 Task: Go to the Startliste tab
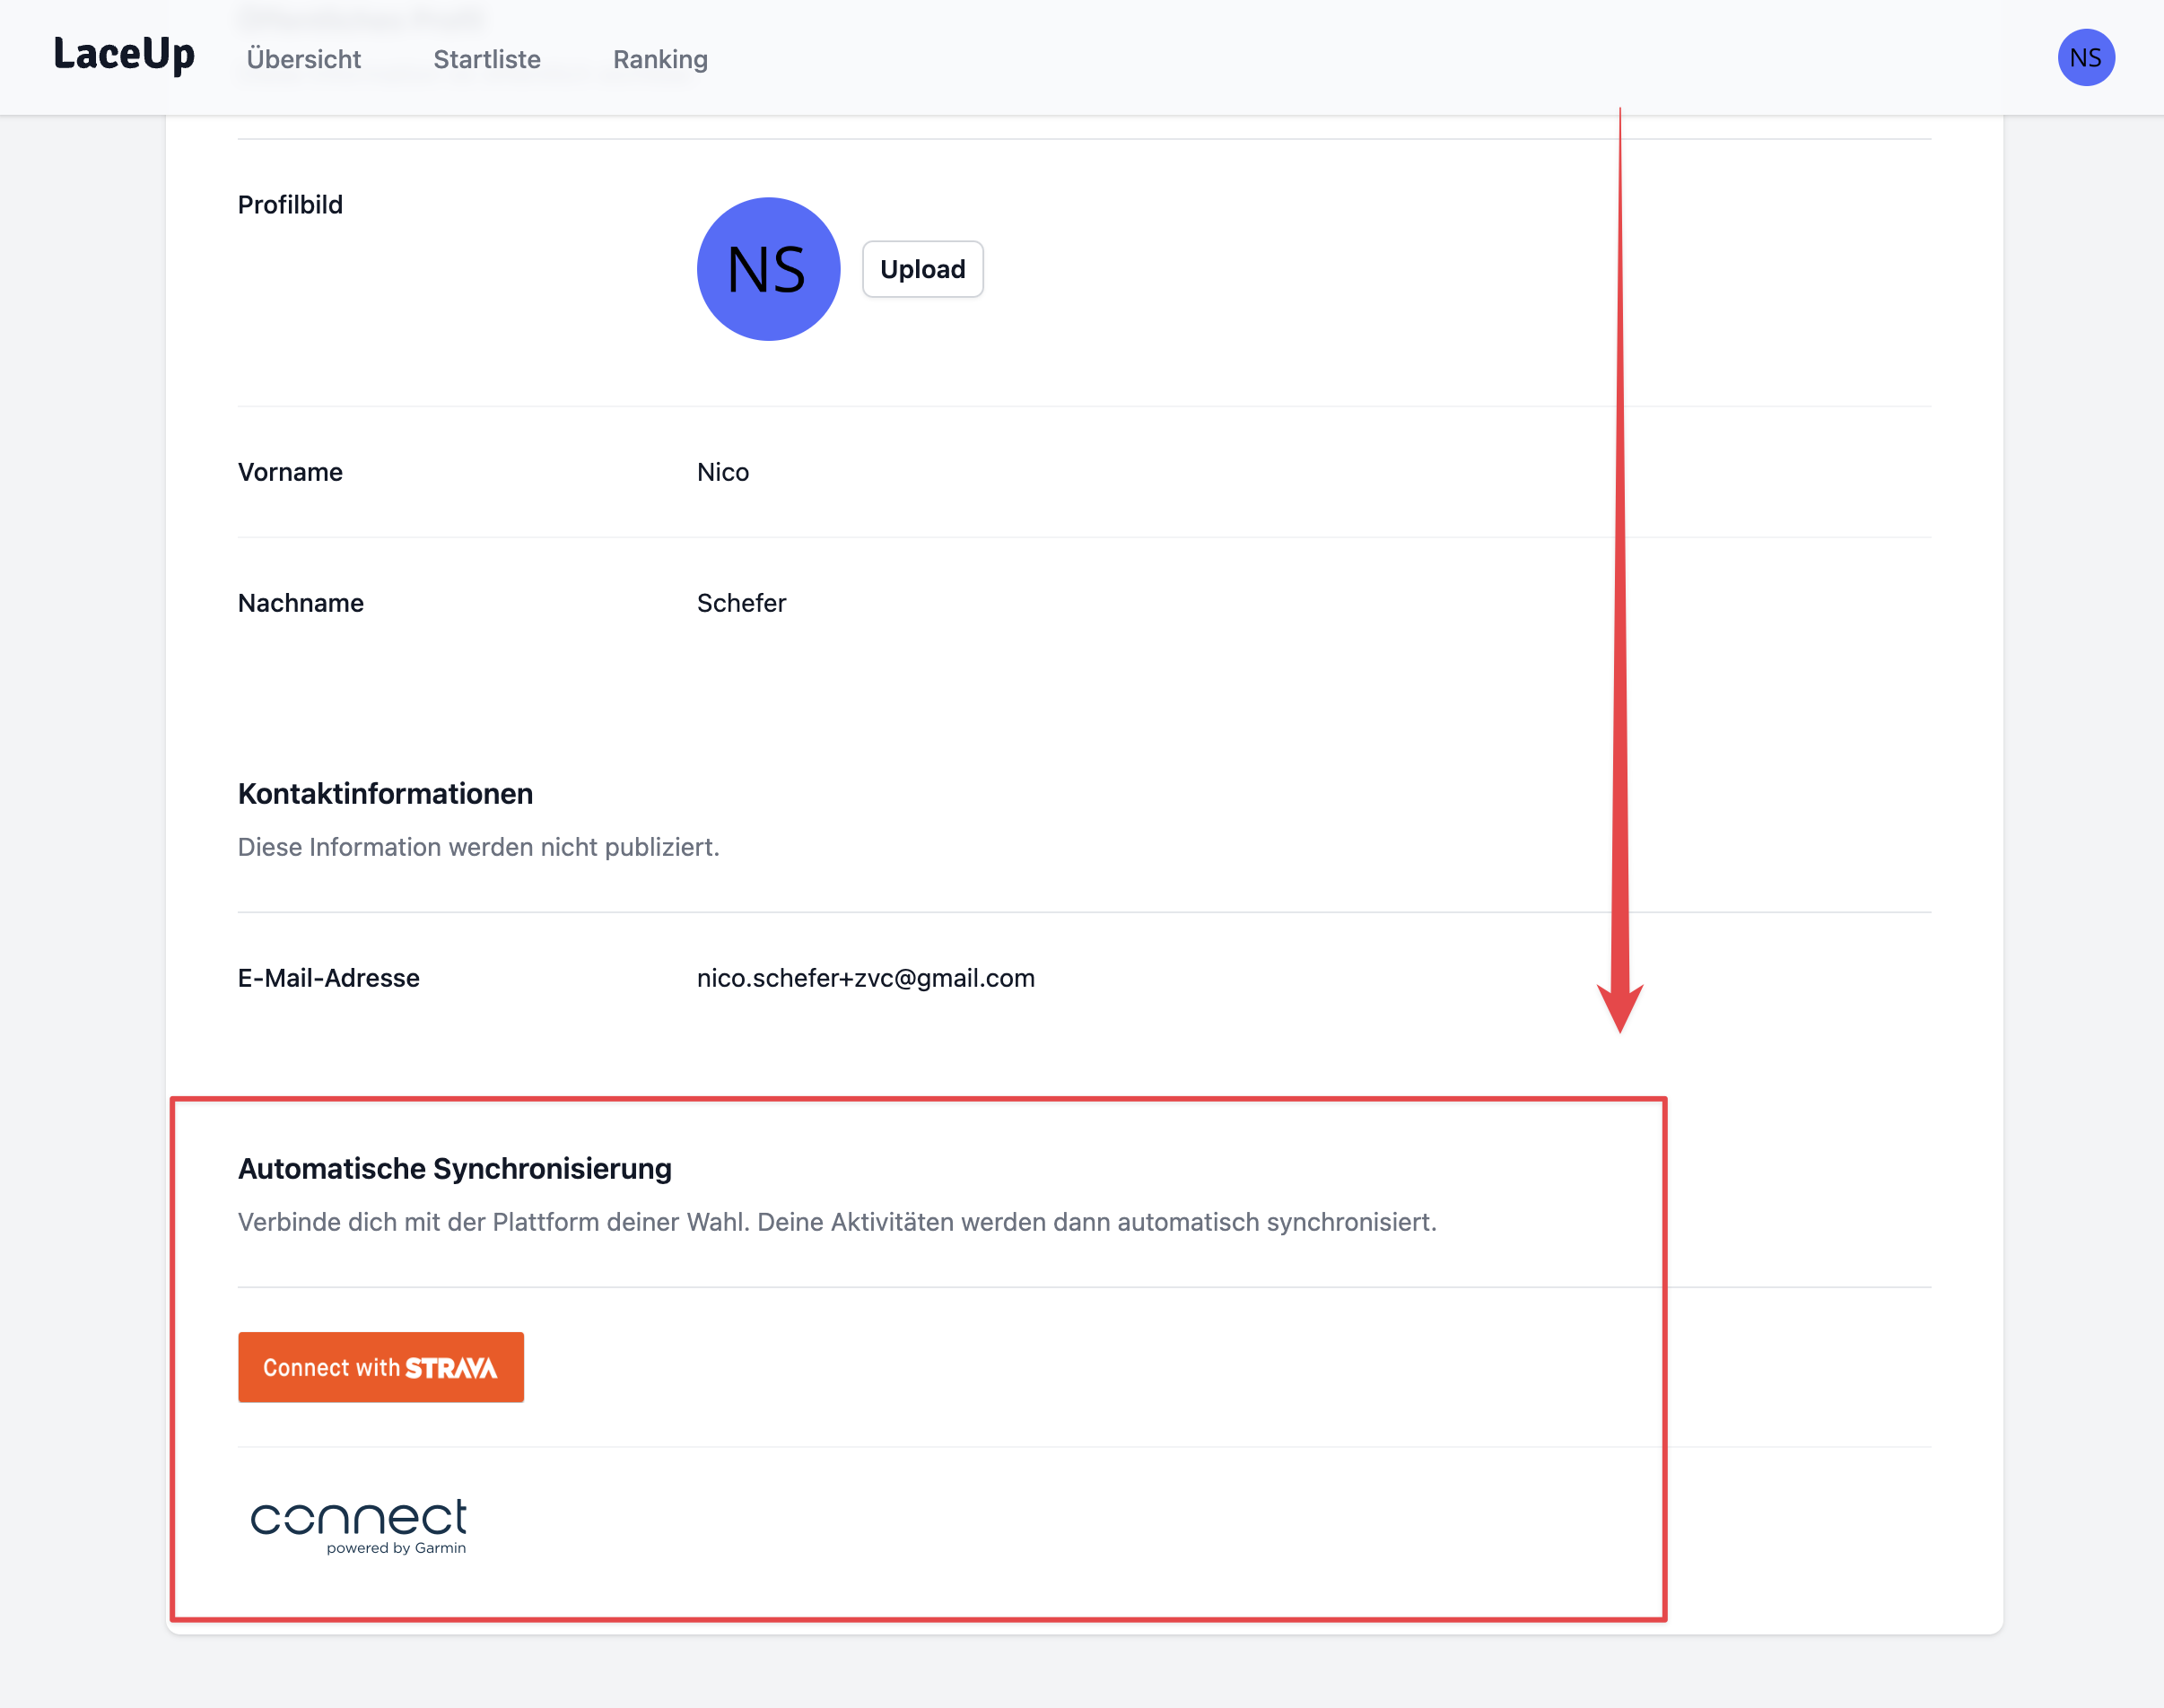487,60
